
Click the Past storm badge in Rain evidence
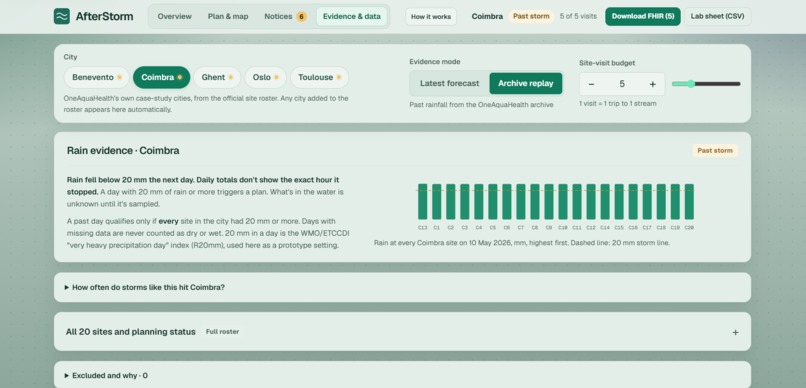point(715,151)
